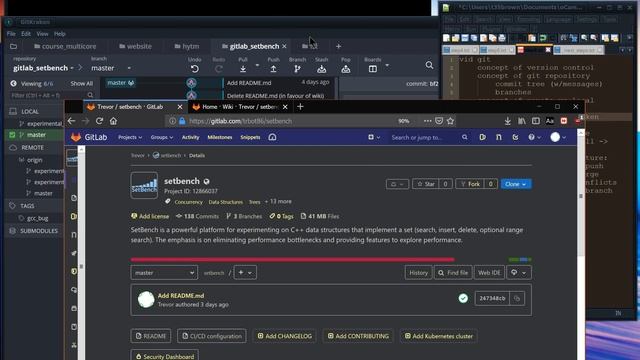Open GitLab help question mark dropdown
This screenshot has height=360, width=640.
coord(534,137)
